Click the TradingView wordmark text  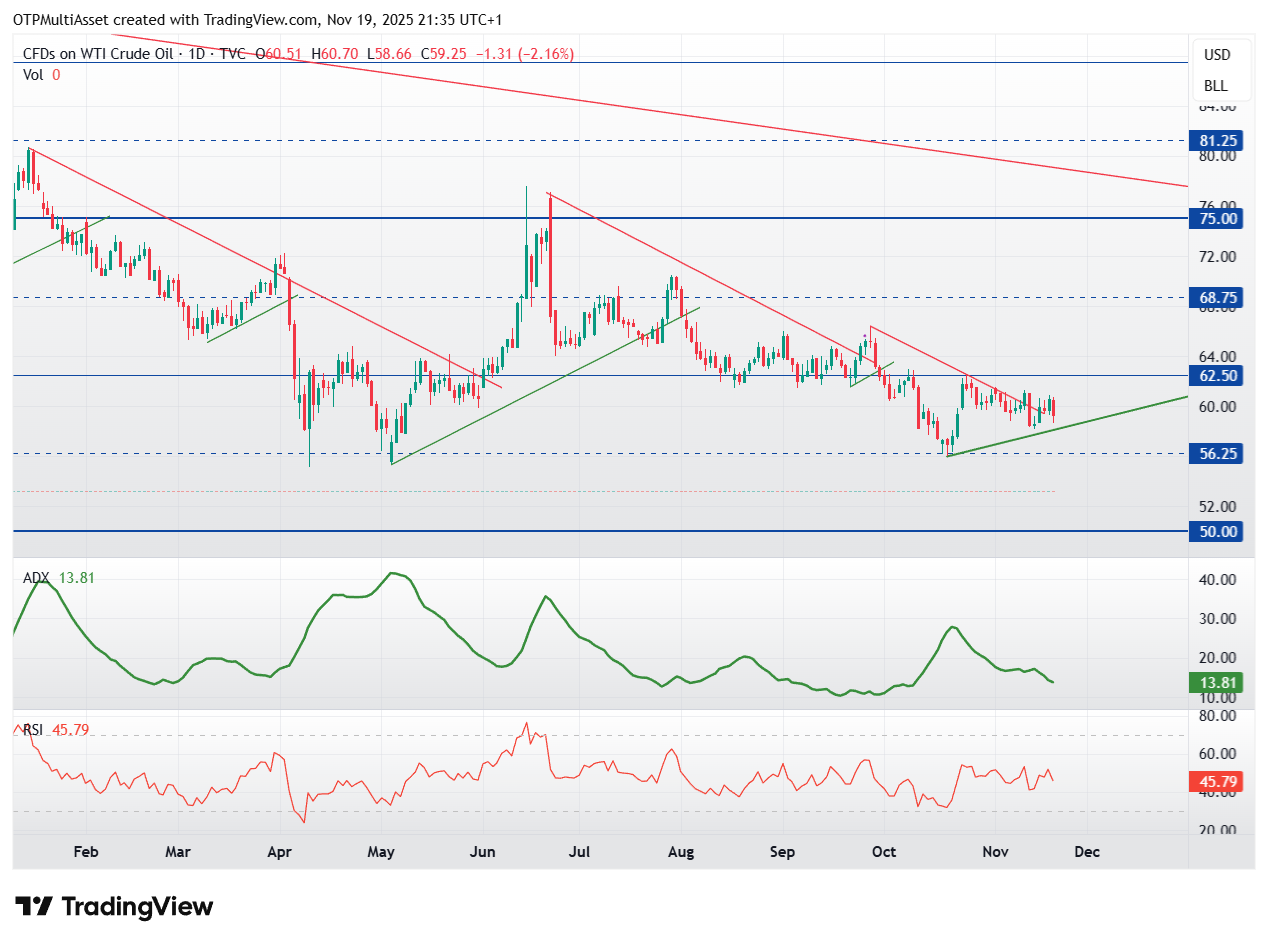(137, 907)
